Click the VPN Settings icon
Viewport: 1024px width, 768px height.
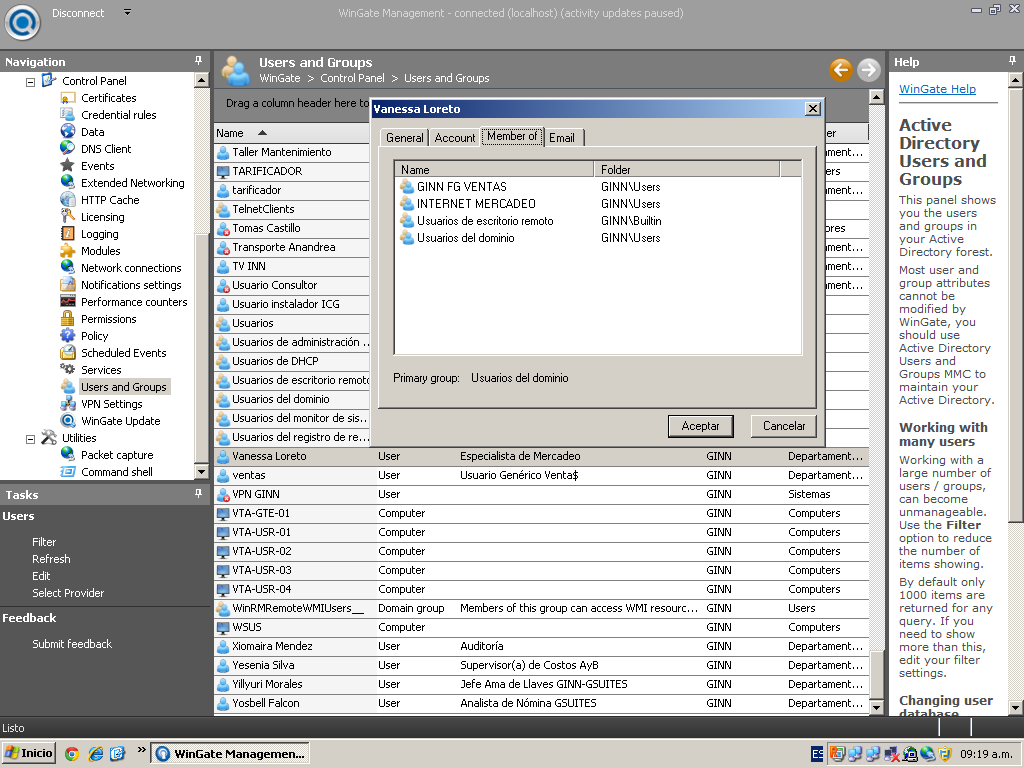tap(68, 404)
